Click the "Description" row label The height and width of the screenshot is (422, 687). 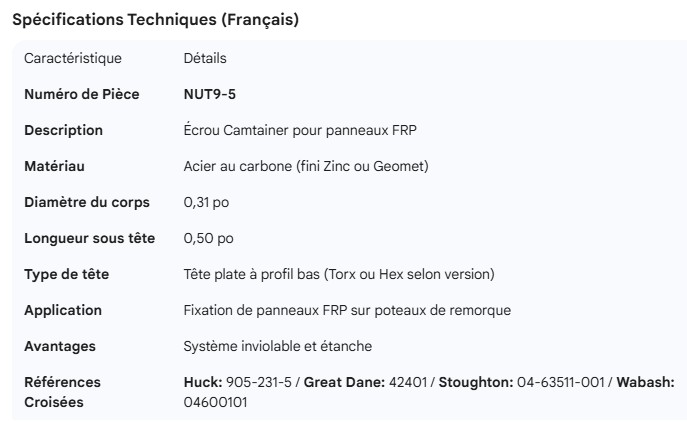coord(63,131)
